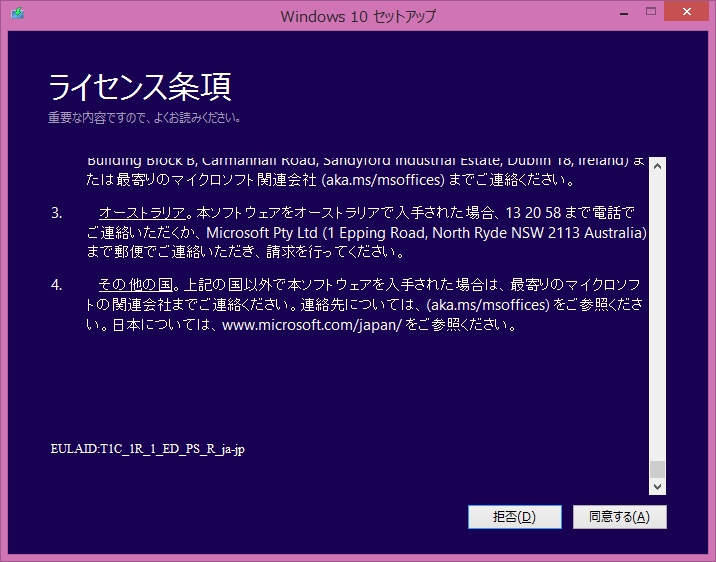Decline the license with 拒否(D) button
Viewport: 716px width, 562px height.
[515, 517]
